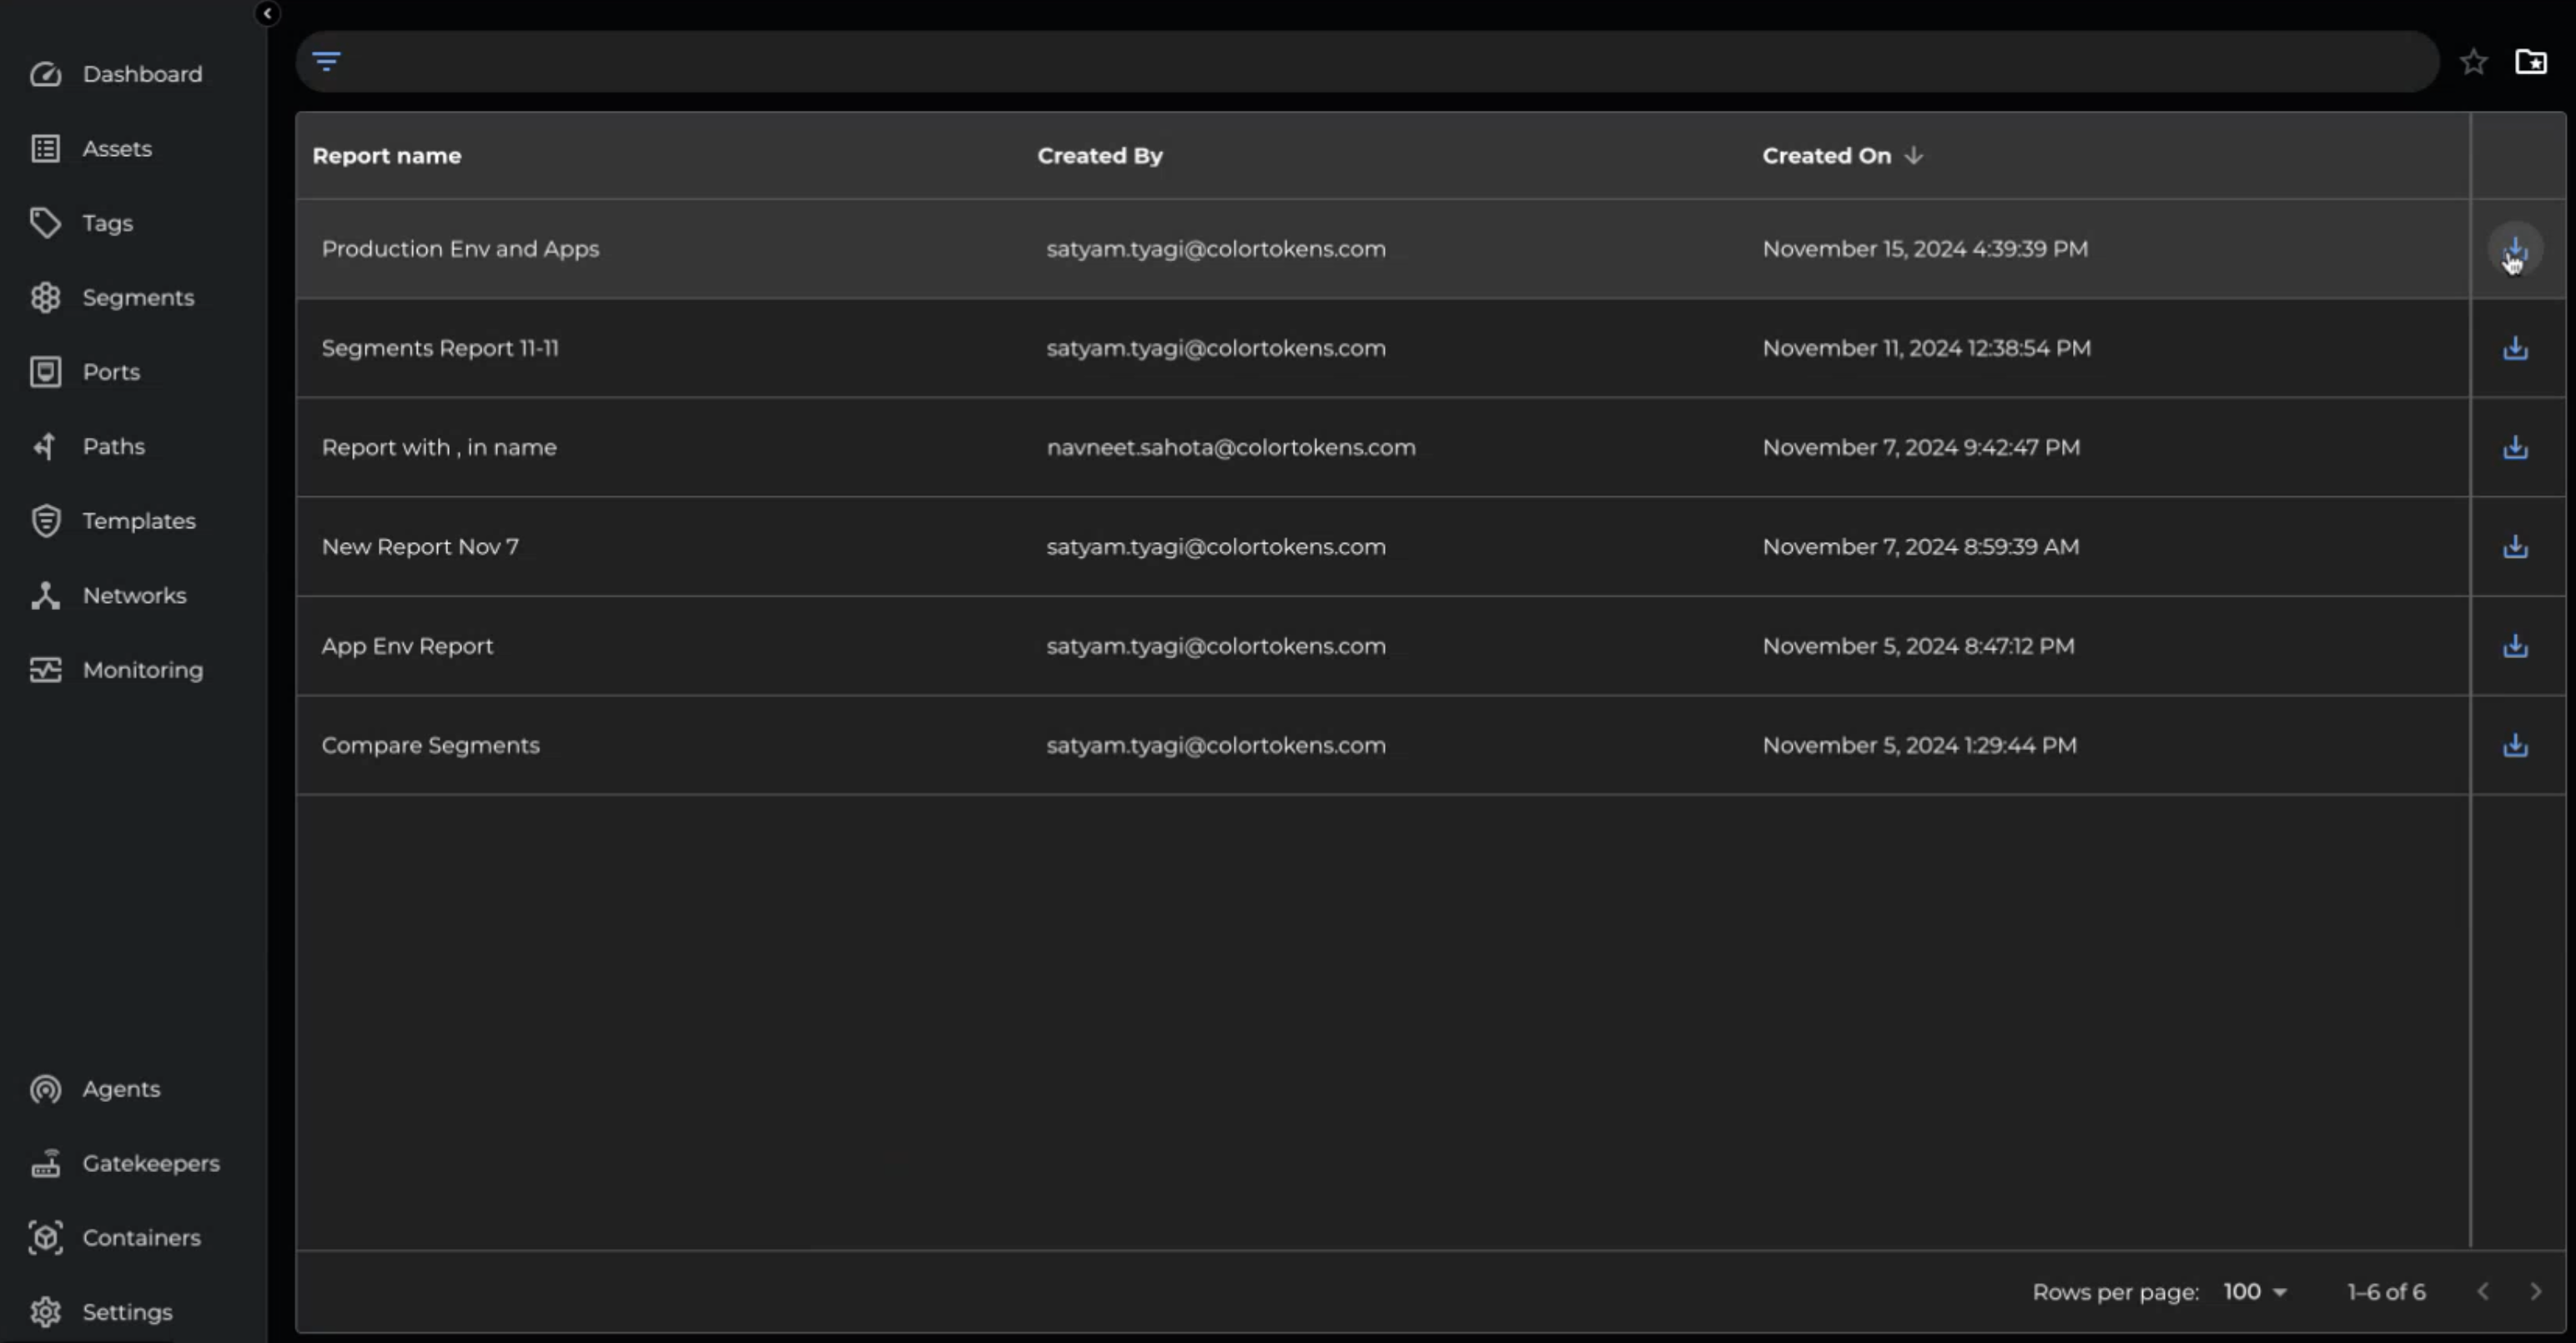Select the Production Env and Apps row
This screenshot has height=1343, width=2576.
click(460, 249)
